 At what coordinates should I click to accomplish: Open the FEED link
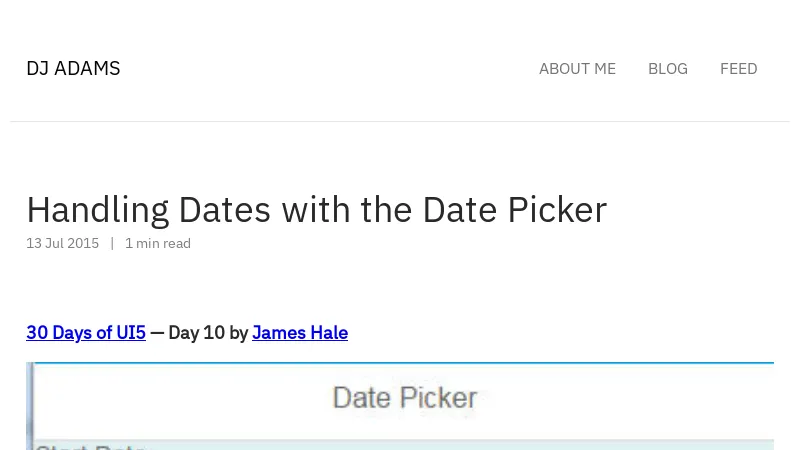tap(738, 69)
